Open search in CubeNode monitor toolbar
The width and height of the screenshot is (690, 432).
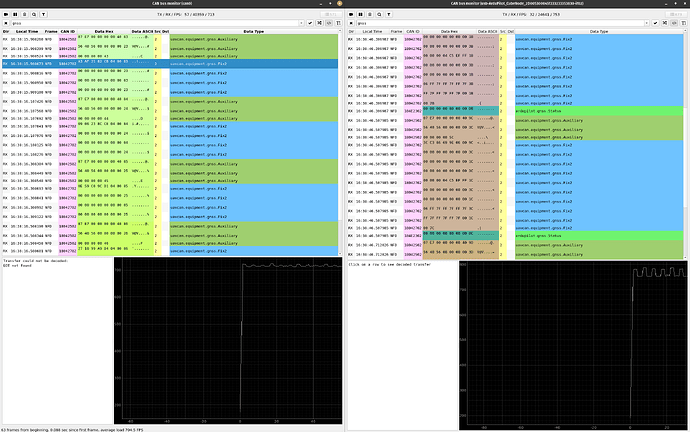click(379, 15)
